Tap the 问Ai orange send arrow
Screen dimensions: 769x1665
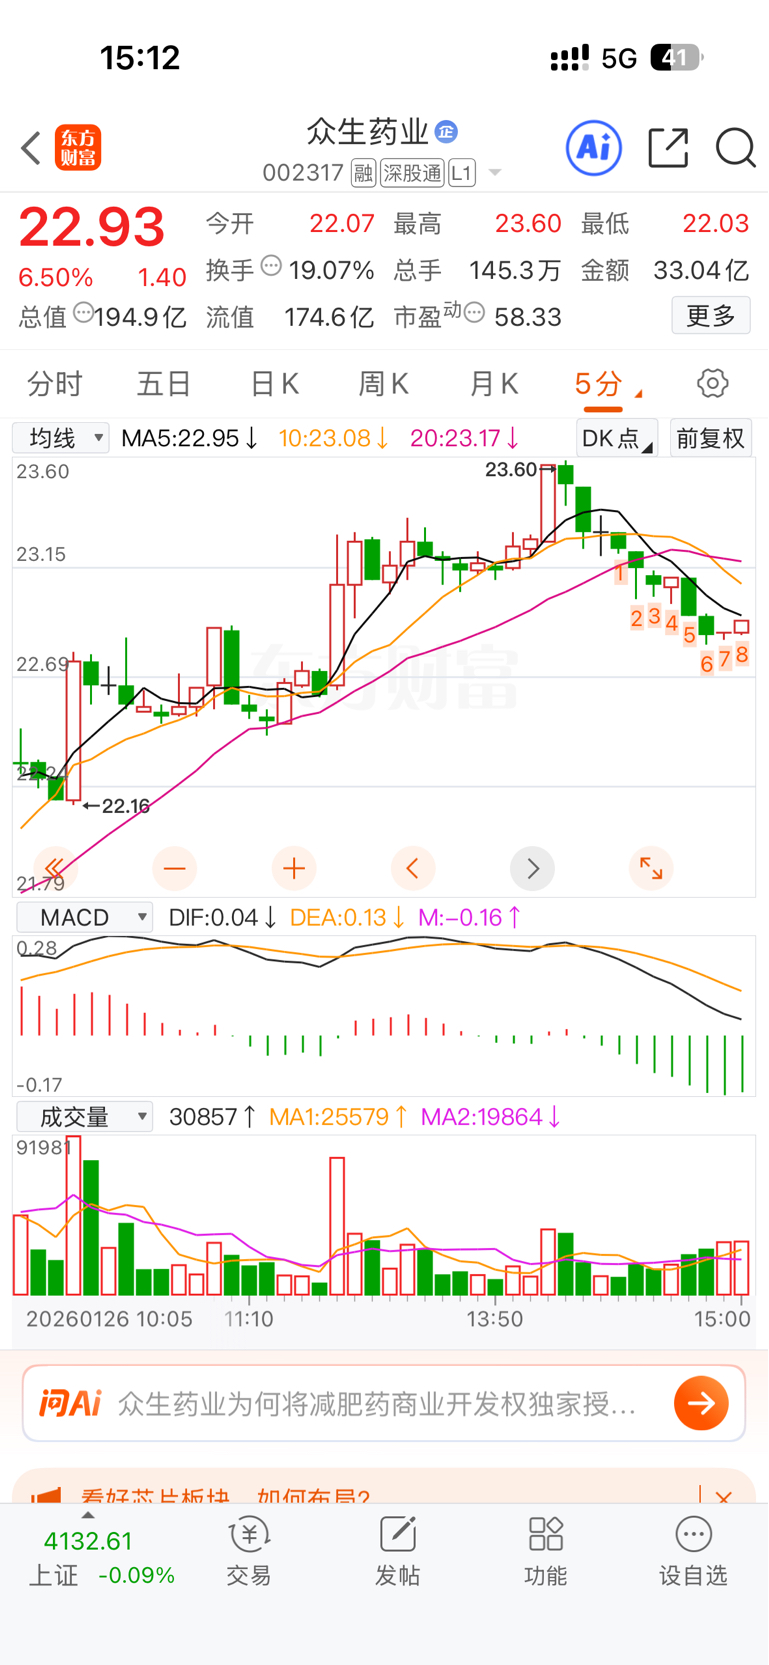(701, 1403)
